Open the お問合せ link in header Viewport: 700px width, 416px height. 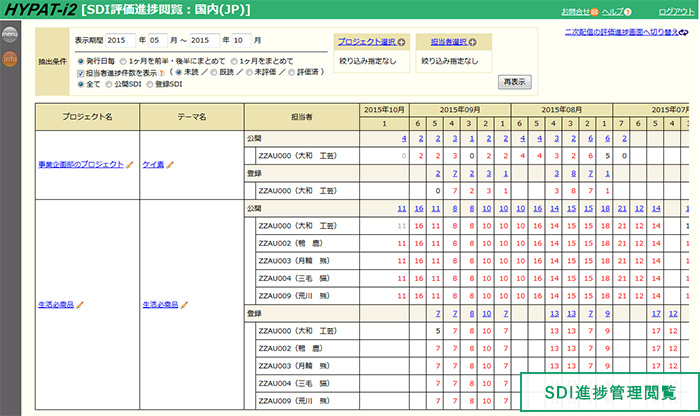click(574, 11)
